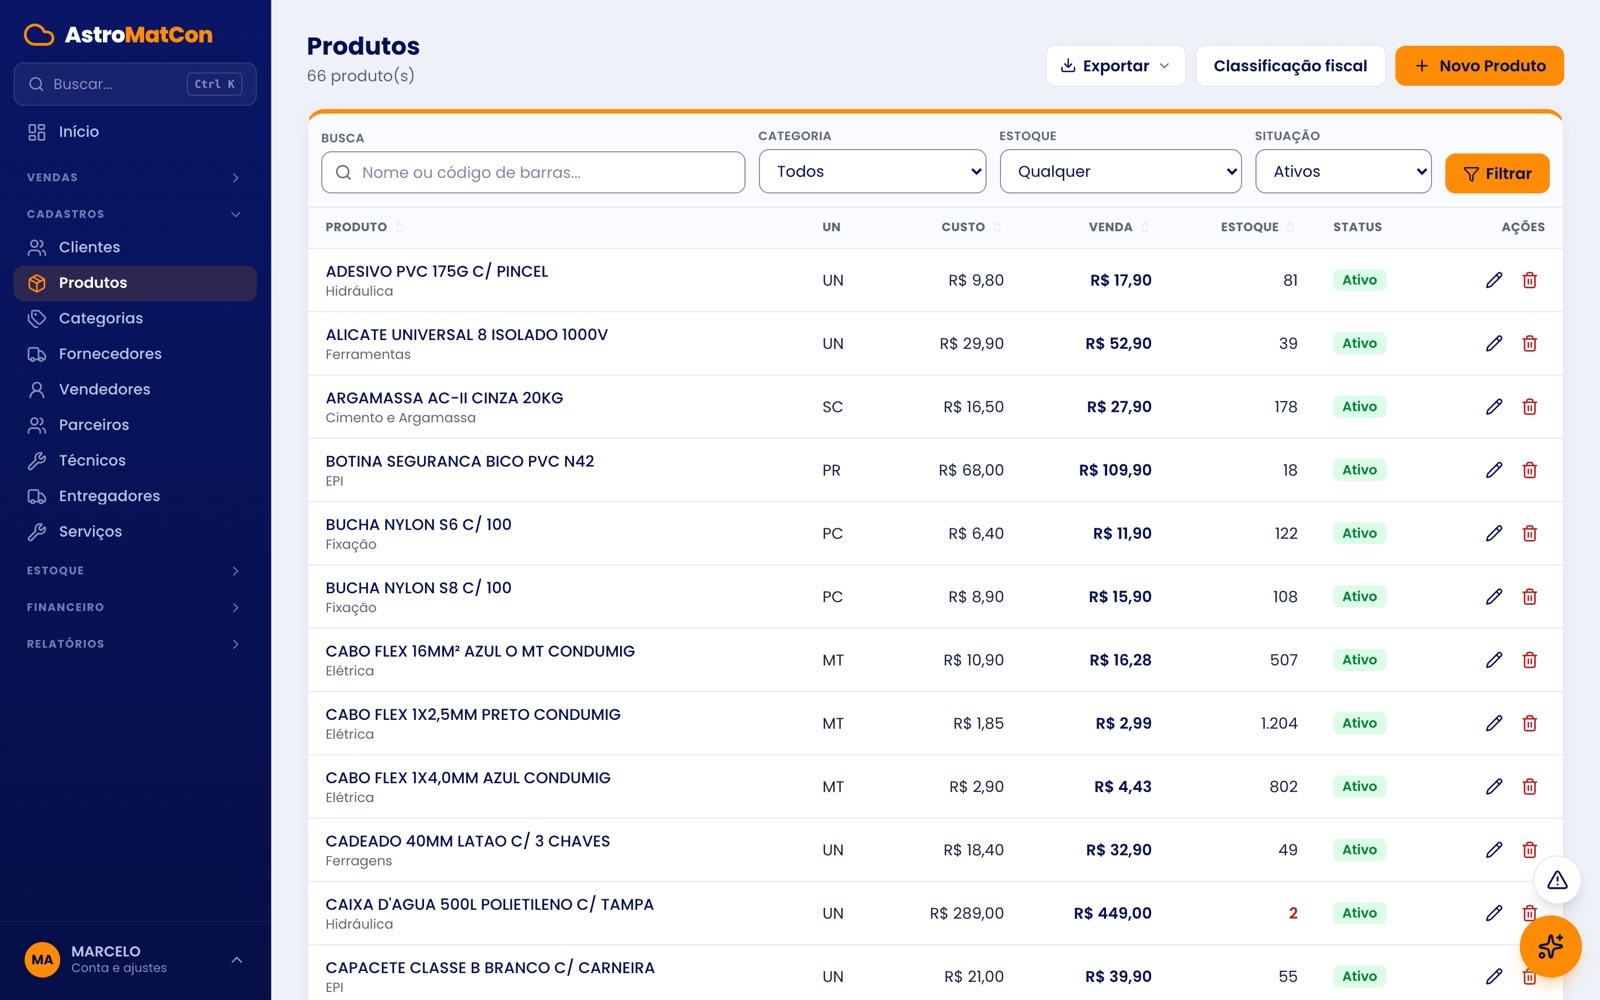The width and height of the screenshot is (1600, 1000).
Task: Click Ativo status badge for BOTINA SEGURANCA
Action: click(x=1359, y=470)
